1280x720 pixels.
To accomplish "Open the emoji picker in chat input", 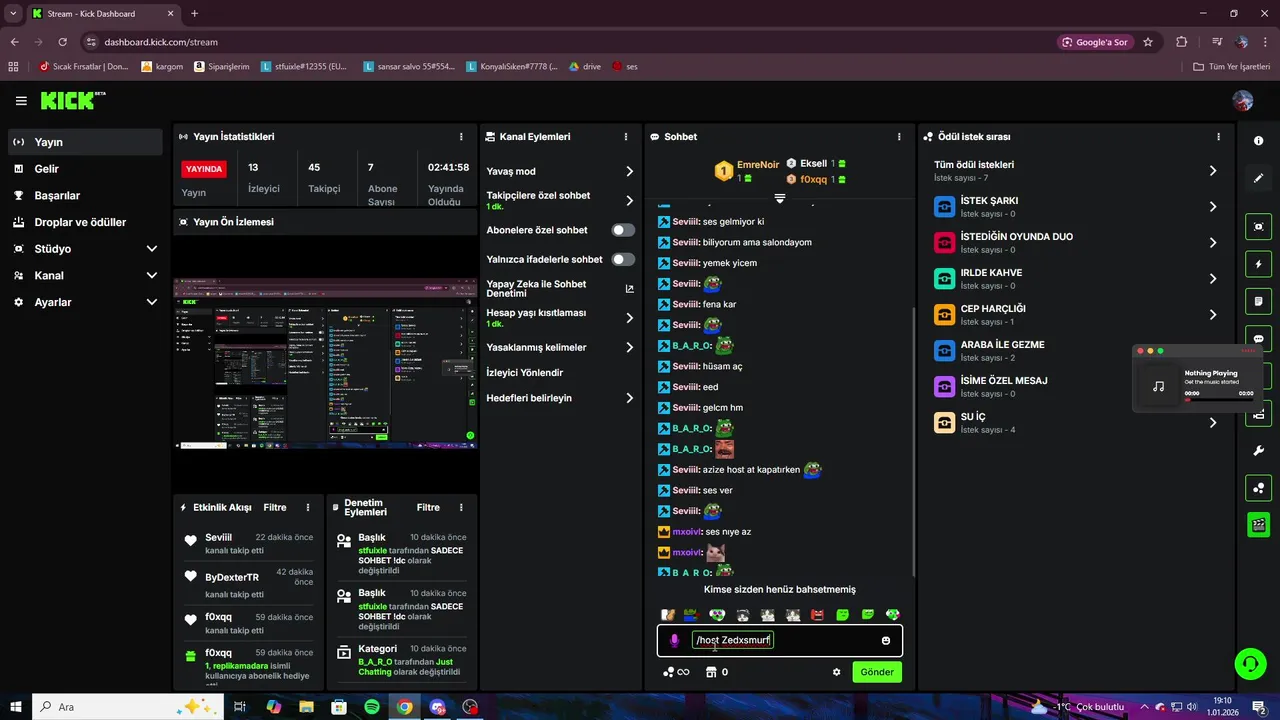I will pos(886,641).
